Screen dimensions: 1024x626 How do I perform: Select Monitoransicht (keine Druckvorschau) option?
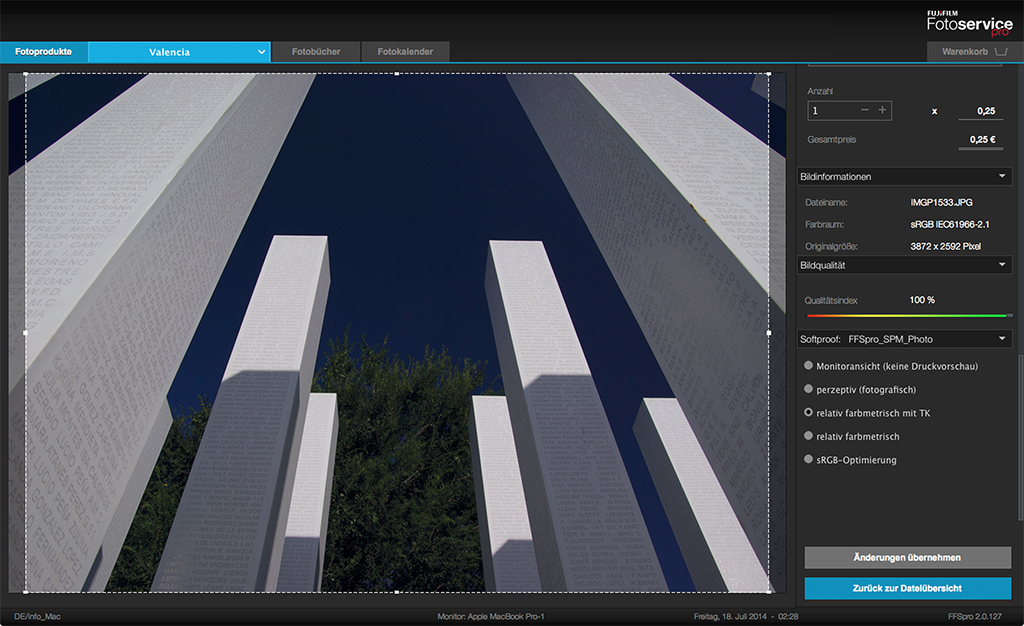pos(809,366)
